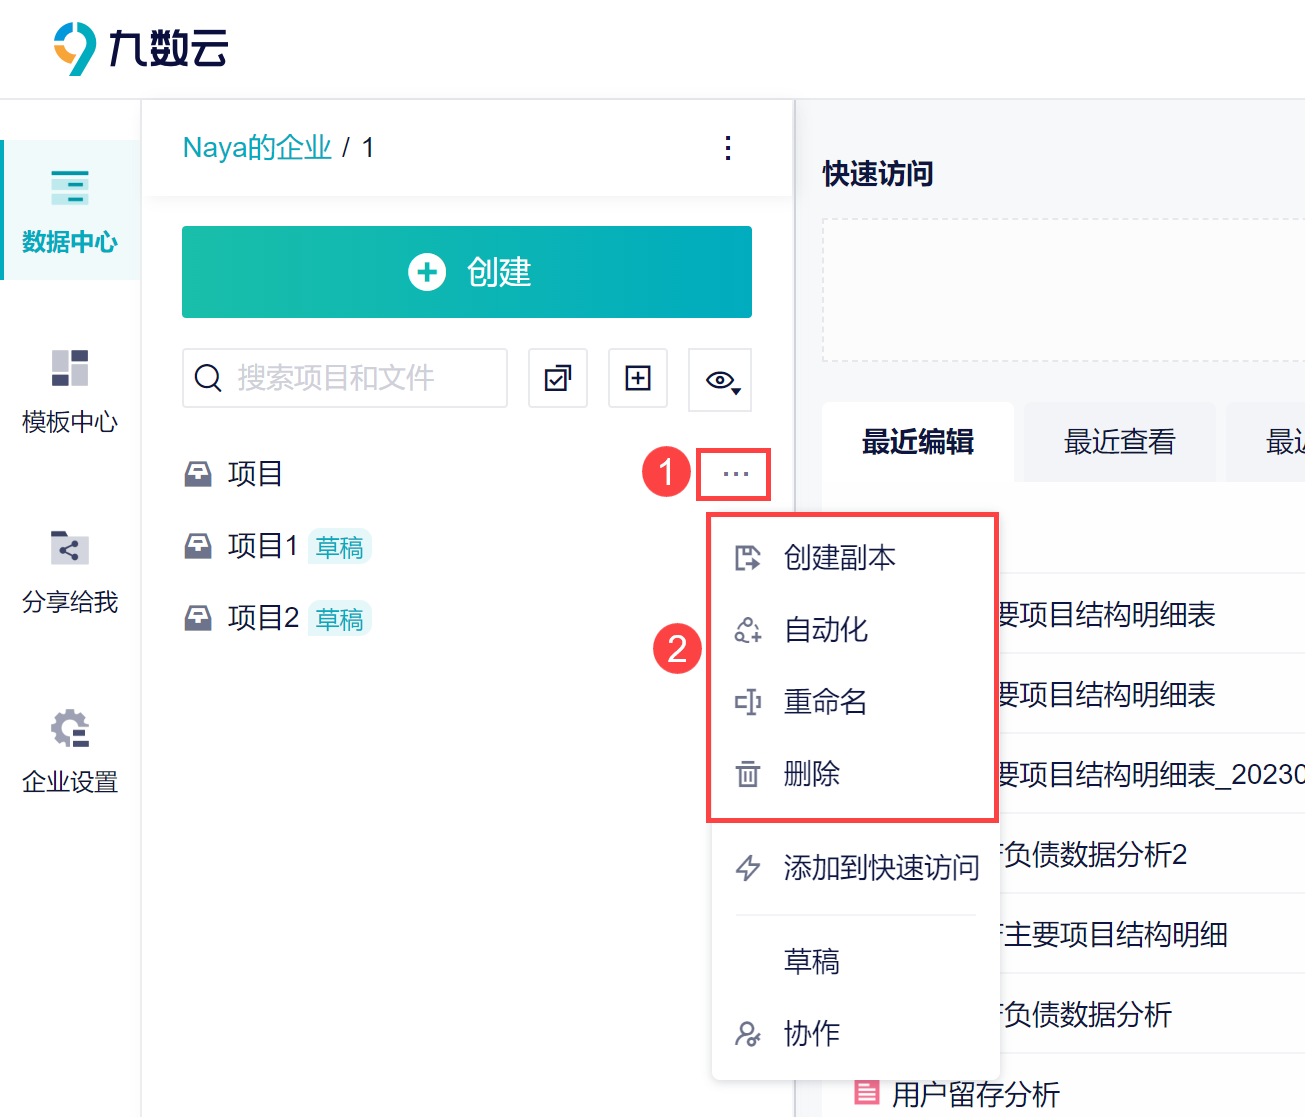Open the three-dot menu for 项目
The height and width of the screenshot is (1117, 1305).
point(735,474)
